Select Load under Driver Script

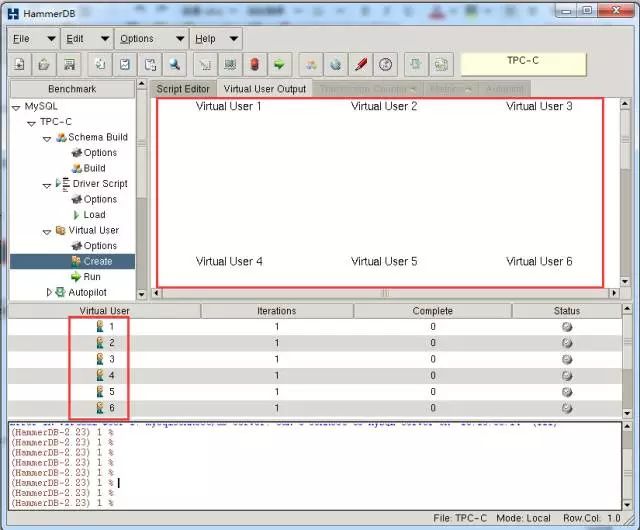tap(94, 215)
